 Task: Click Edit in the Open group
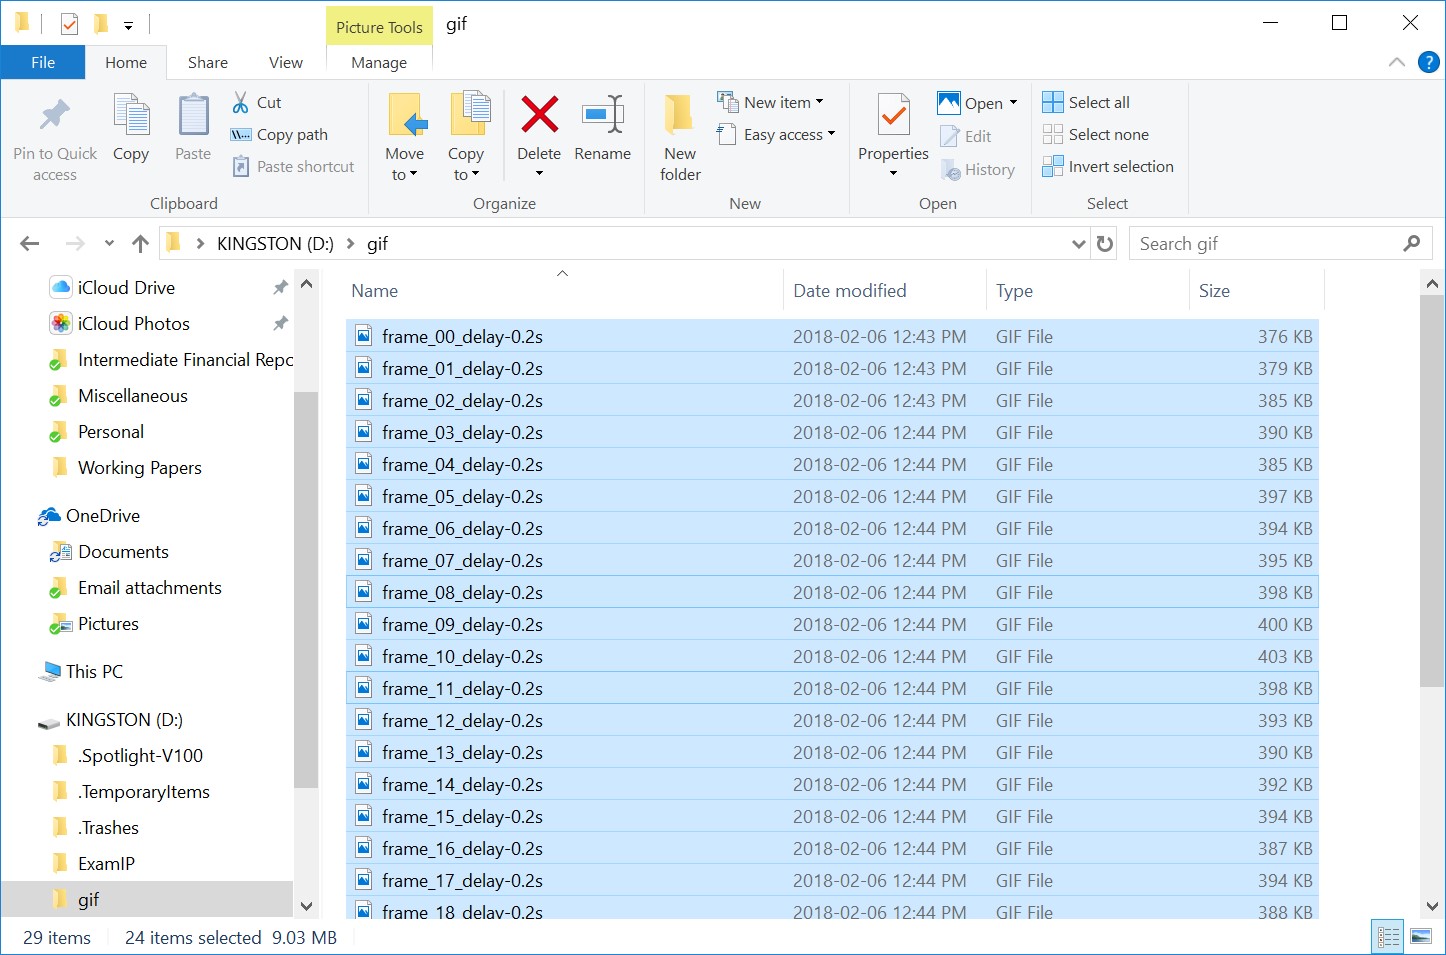(966, 136)
